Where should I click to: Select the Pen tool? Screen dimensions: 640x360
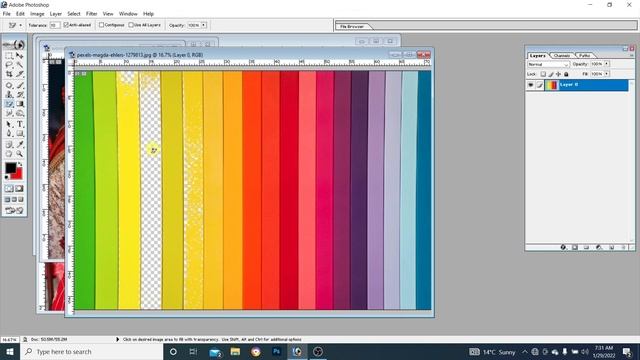9,133
